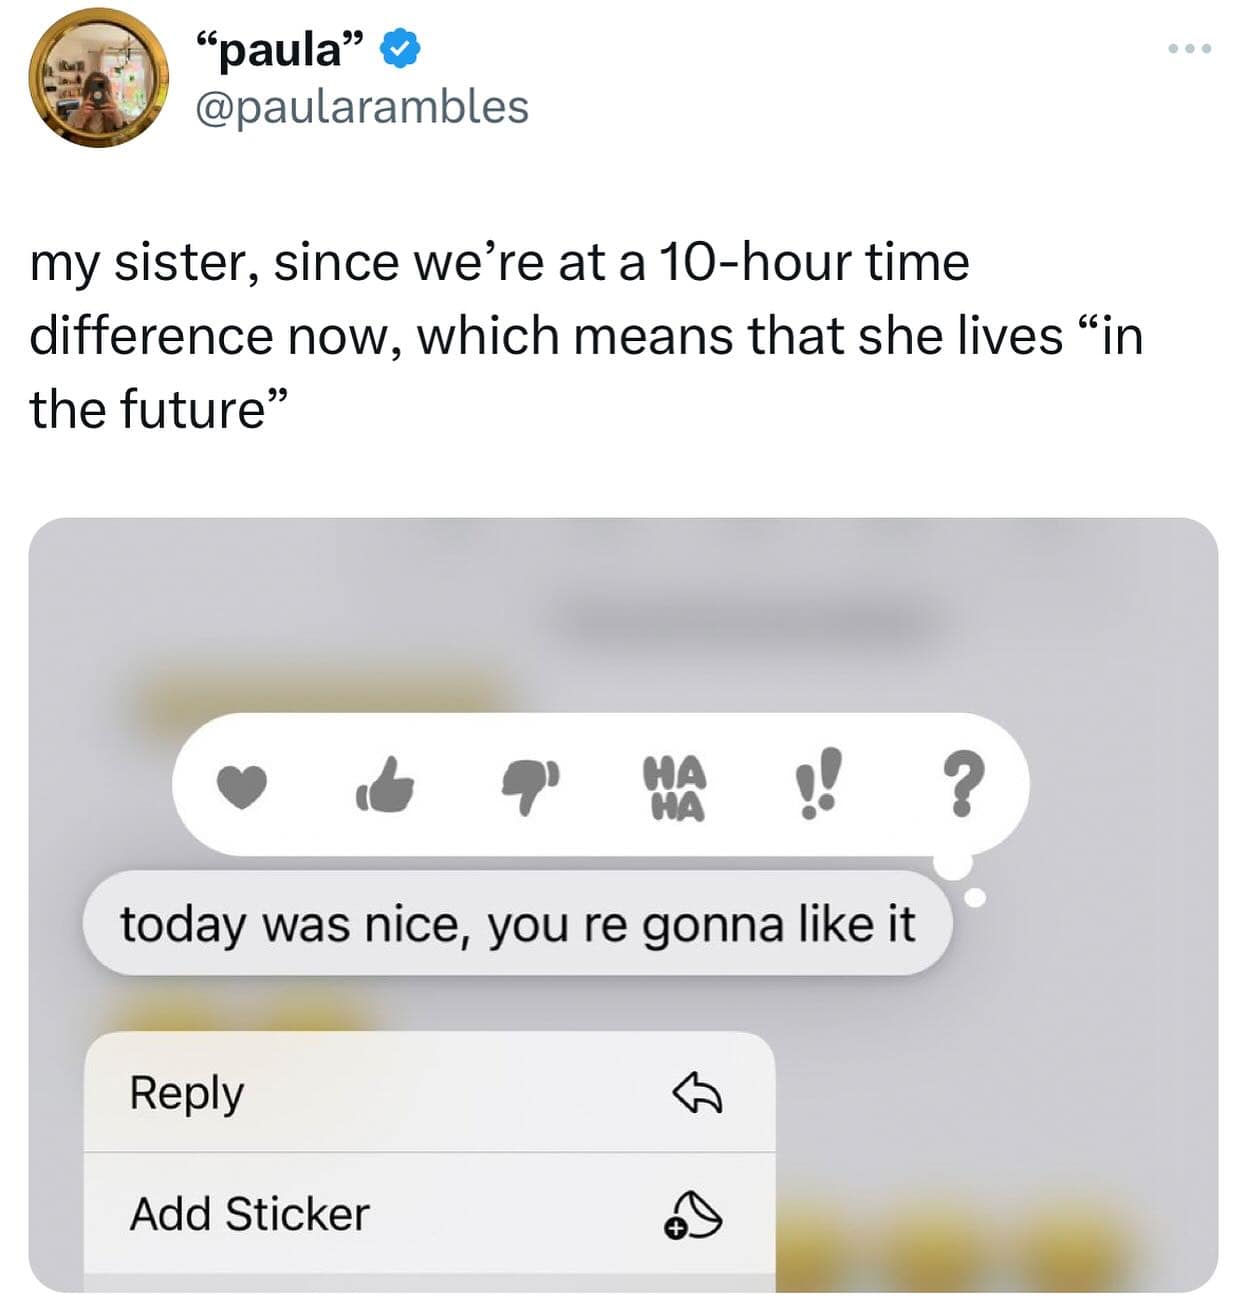Click the "today was nice" message bubble

tap(517, 923)
